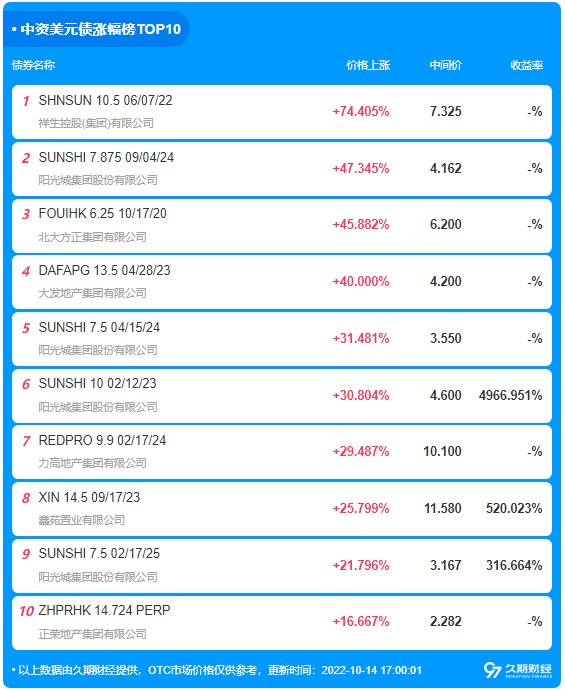Screen dimensions: 565x690
Task: Select SUNSHI 7.5 02/17/25 bond row
Action: (282, 566)
